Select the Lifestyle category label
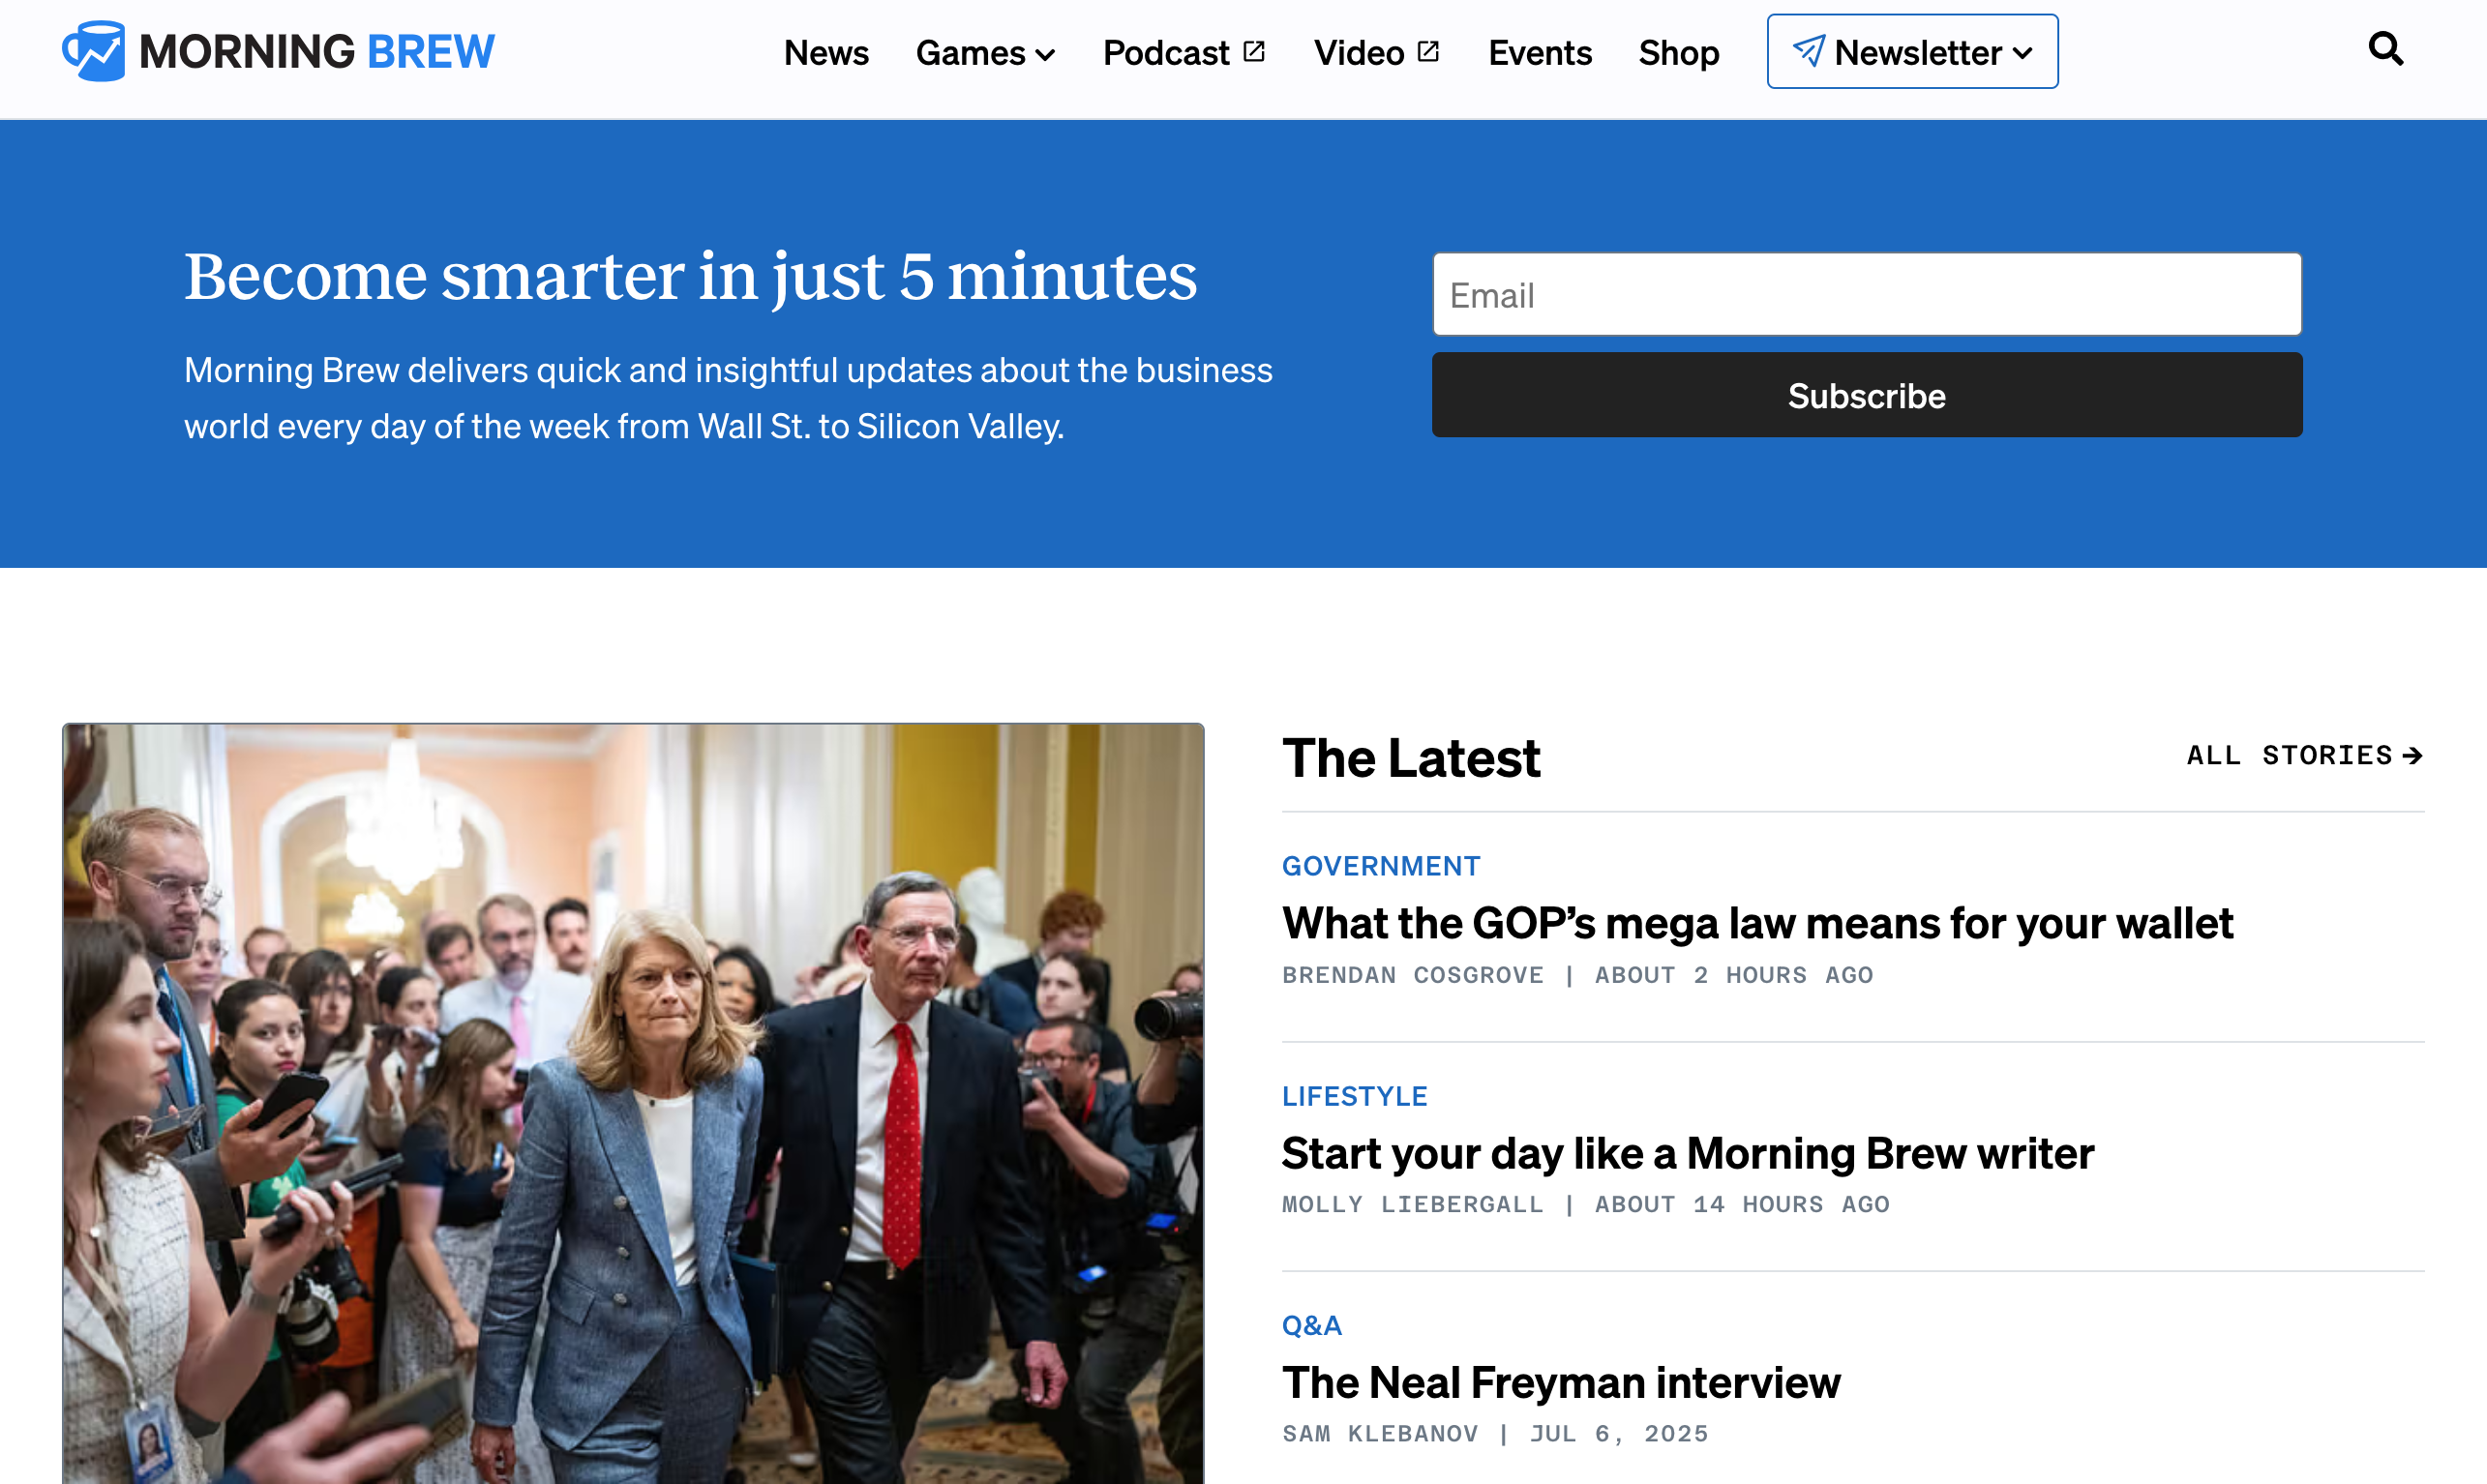Image resolution: width=2487 pixels, height=1484 pixels. (1354, 1096)
